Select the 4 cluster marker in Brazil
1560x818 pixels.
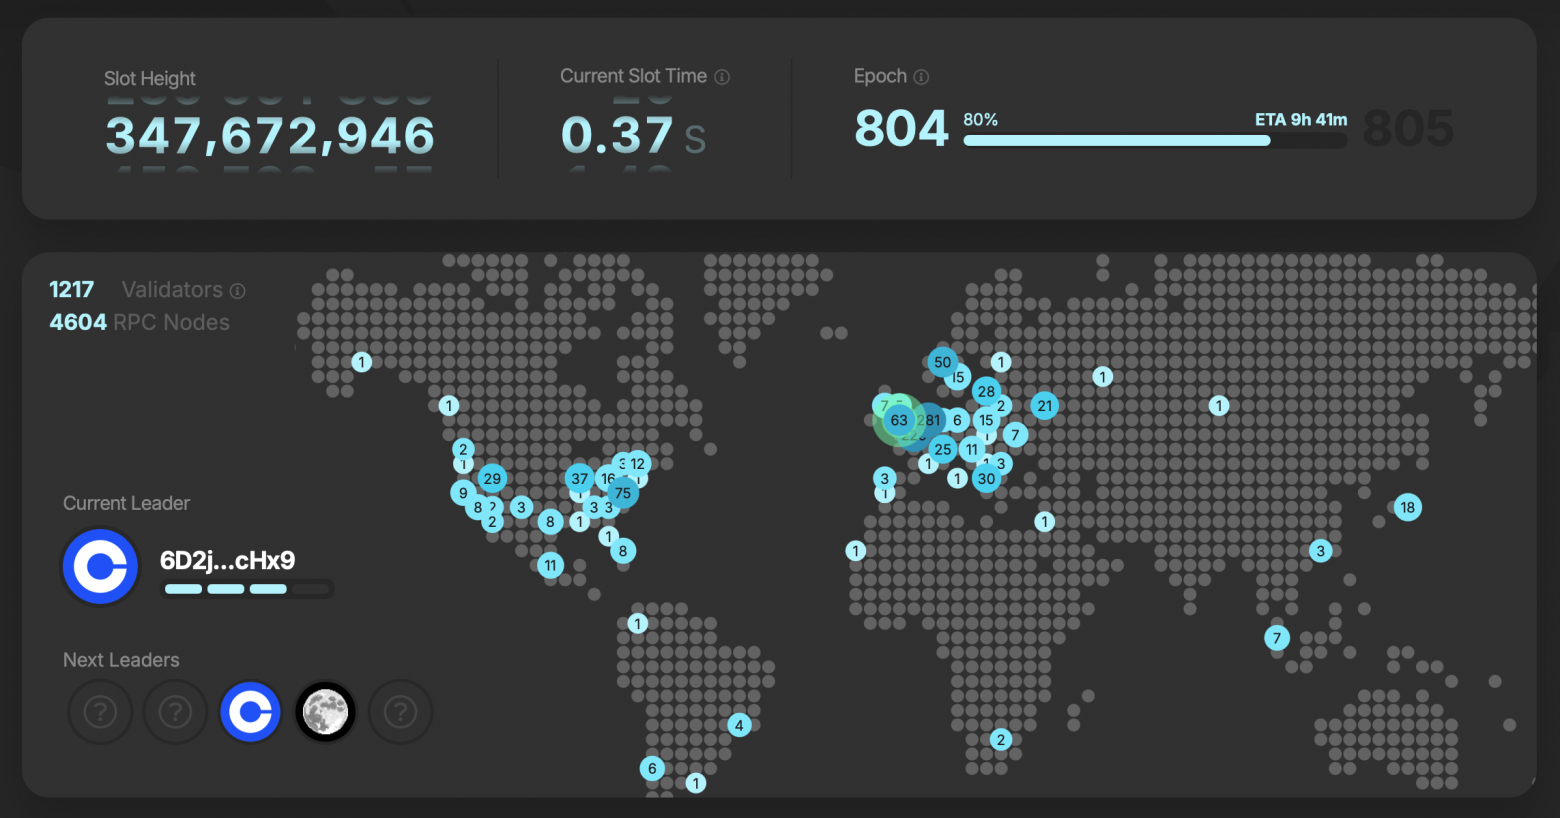[739, 725]
